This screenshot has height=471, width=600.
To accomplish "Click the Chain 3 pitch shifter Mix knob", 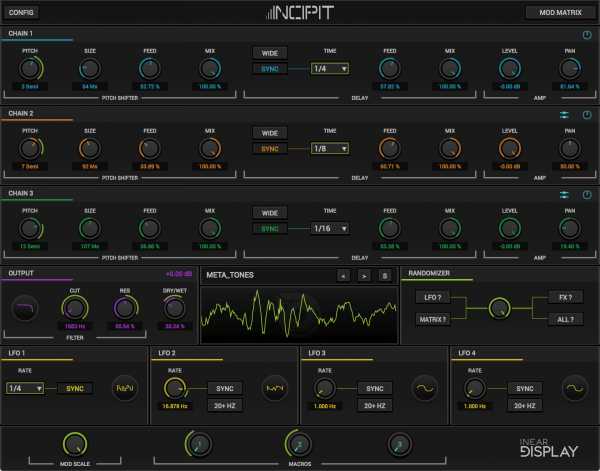I will coord(210,228).
